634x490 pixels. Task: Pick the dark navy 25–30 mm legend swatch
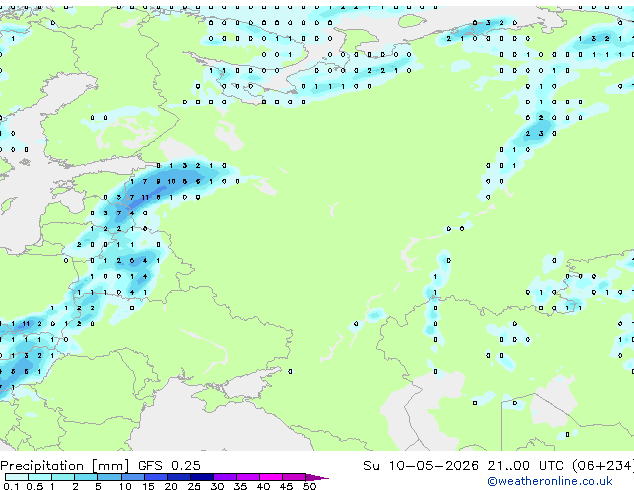coord(202,477)
